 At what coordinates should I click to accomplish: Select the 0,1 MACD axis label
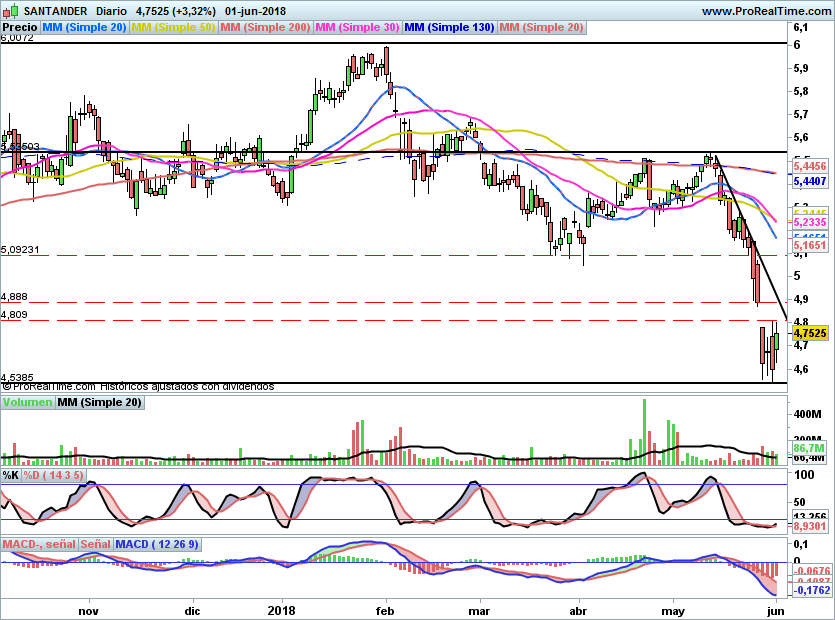800,544
